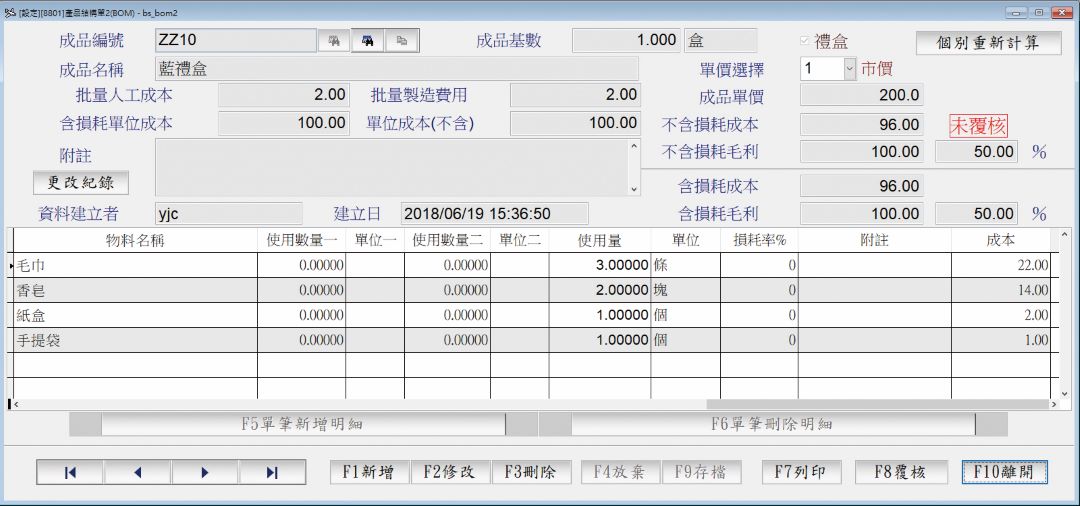Click F9存檔 save button
Image resolution: width=1080 pixels, height=506 pixels.
tap(702, 472)
